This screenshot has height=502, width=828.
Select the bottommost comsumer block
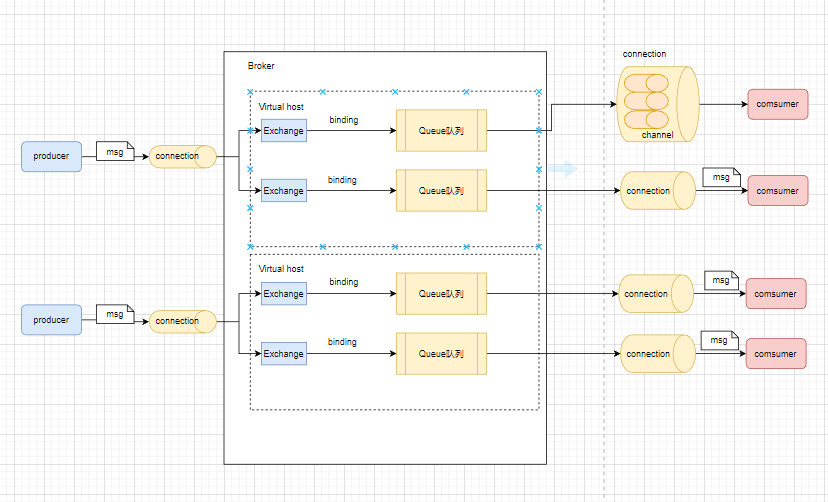pos(775,353)
